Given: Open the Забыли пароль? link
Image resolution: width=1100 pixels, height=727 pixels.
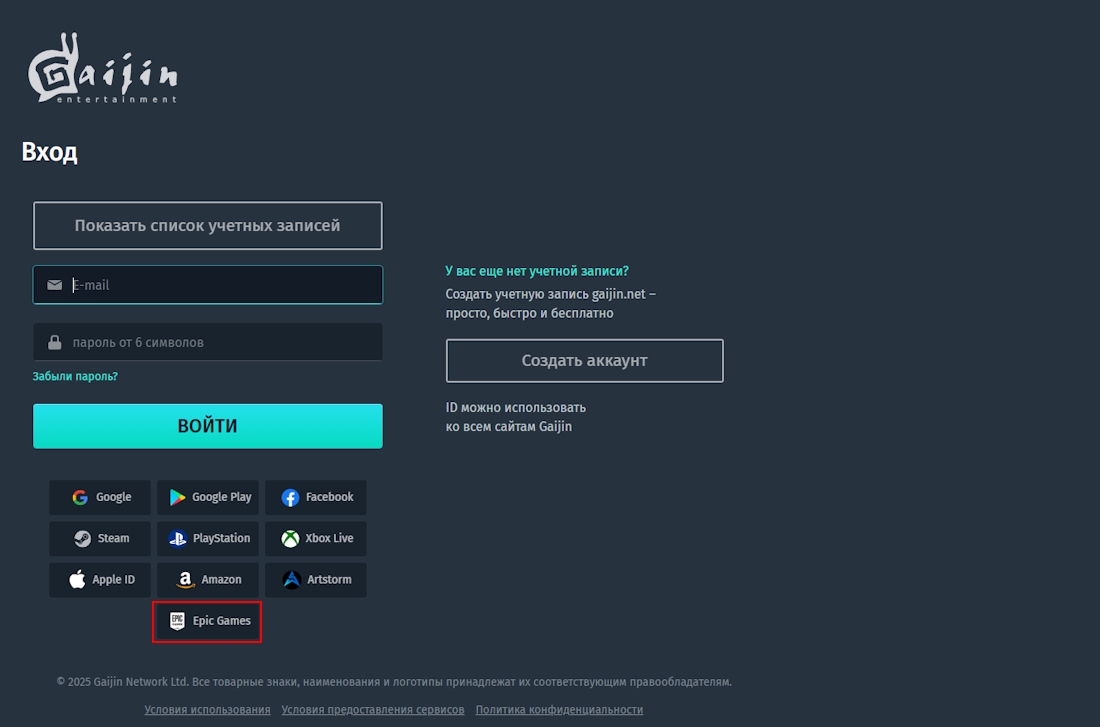Looking at the screenshot, I should pyautogui.click(x=75, y=377).
